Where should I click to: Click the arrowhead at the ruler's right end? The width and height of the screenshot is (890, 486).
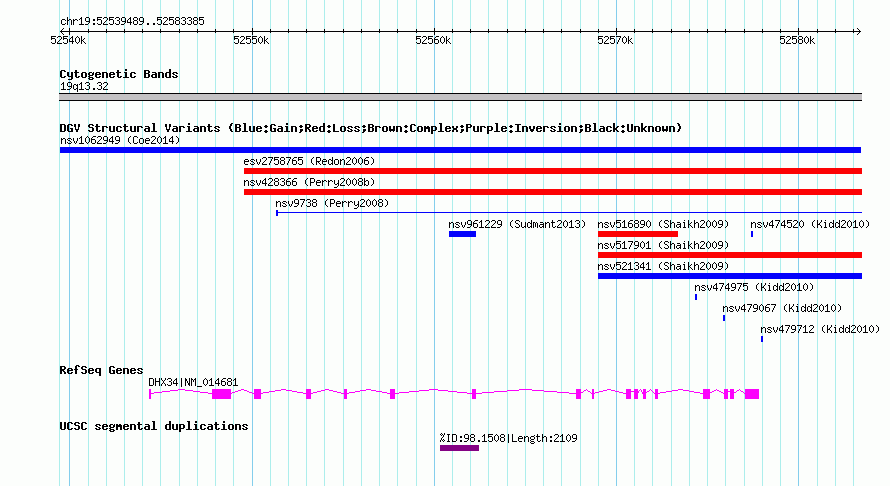pyautogui.click(x=858, y=32)
